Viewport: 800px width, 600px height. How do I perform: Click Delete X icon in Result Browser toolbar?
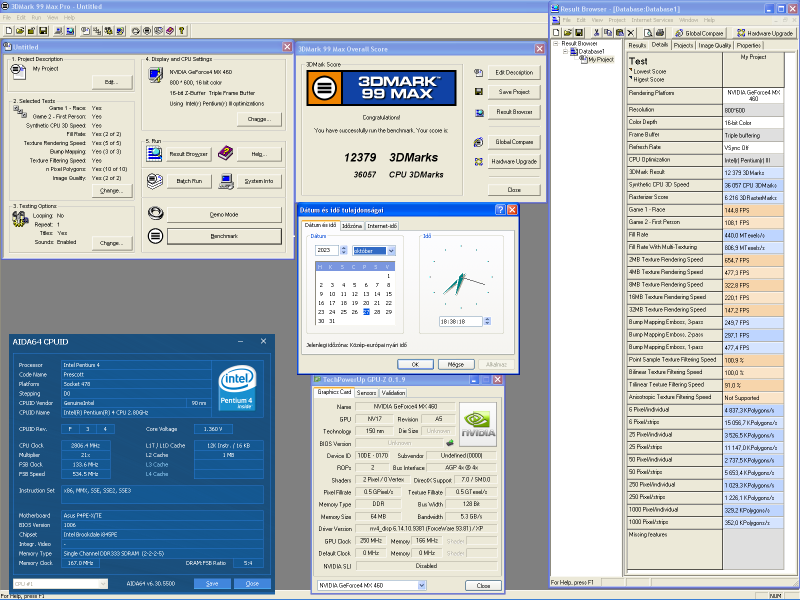[x=631, y=33]
